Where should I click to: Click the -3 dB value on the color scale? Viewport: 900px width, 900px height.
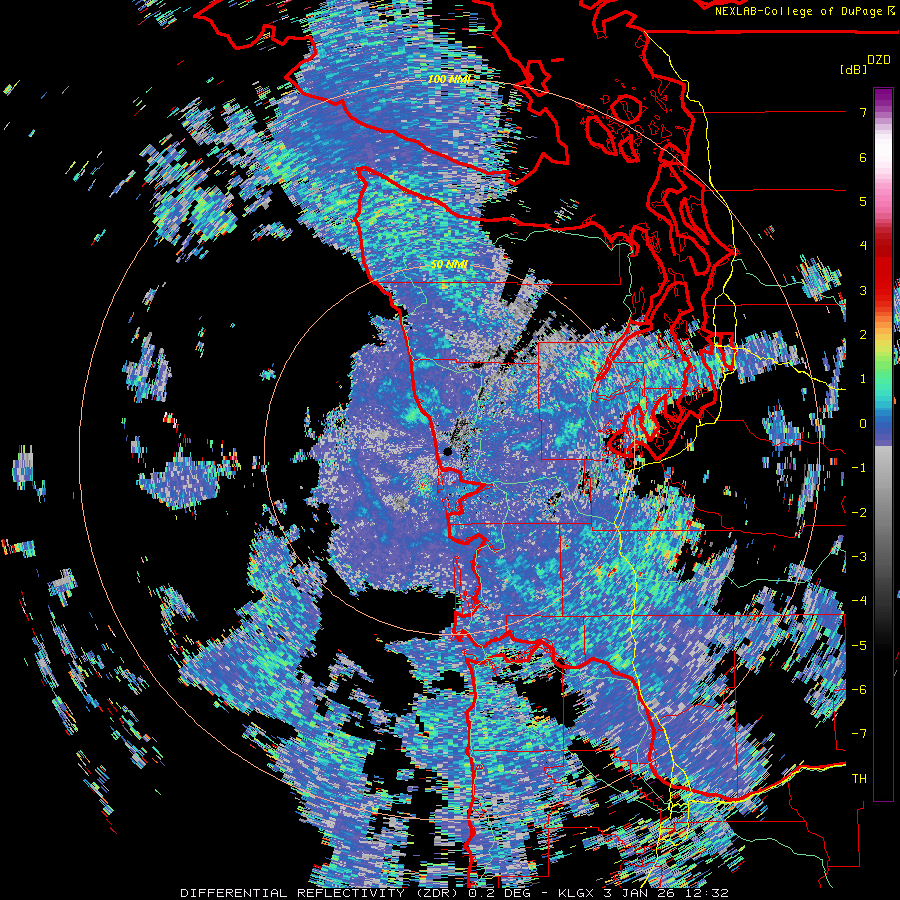coord(859,557)
